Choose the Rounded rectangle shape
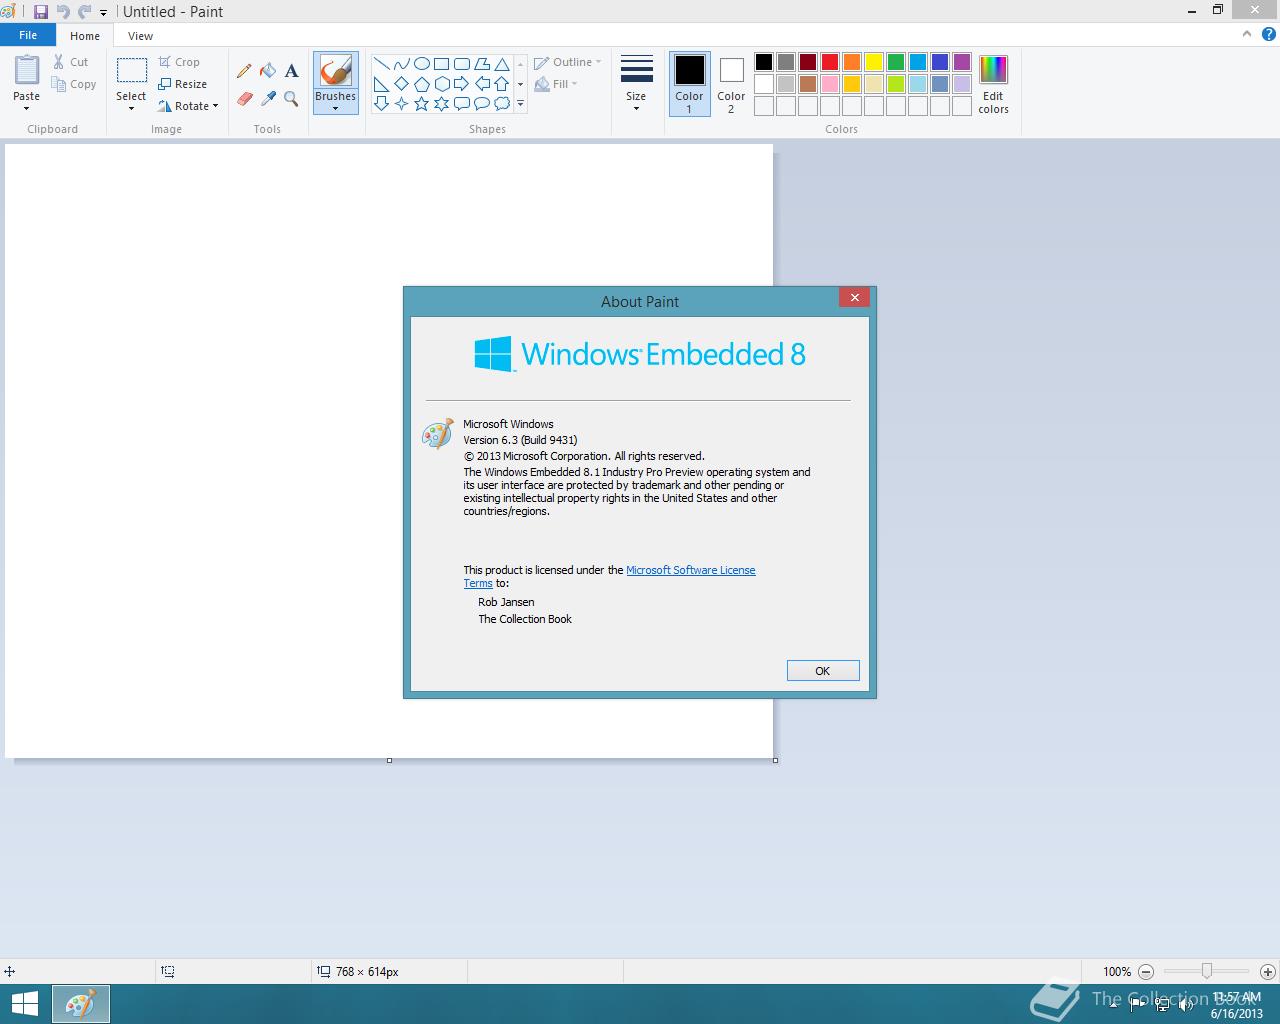1280x1024 pixels. tap(462, 64)
